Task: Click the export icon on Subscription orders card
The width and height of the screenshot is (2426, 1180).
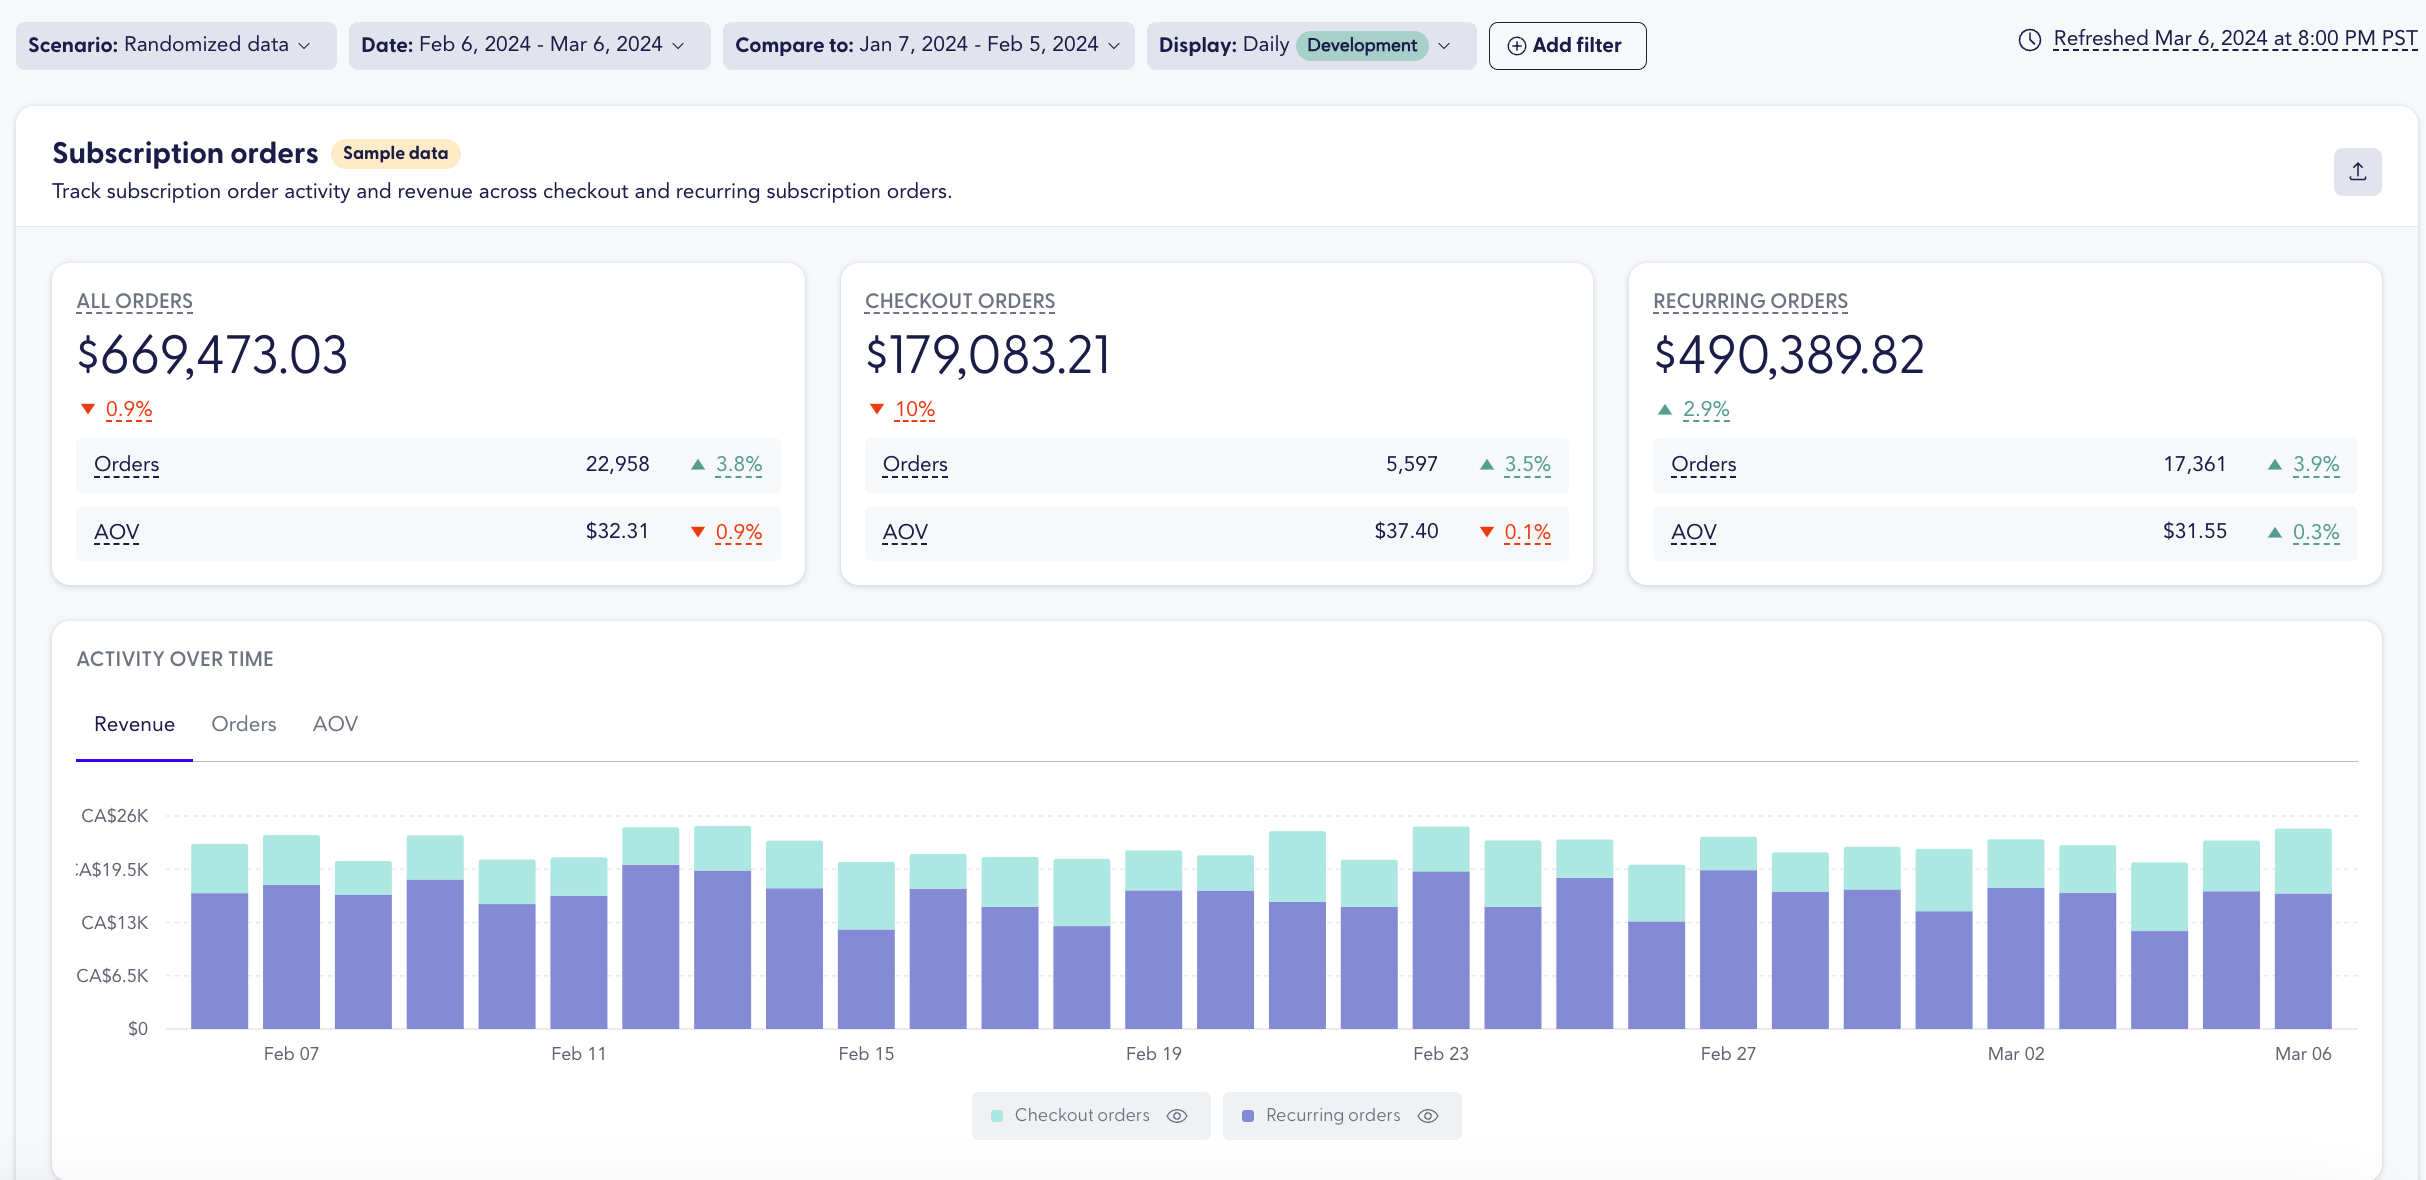Action: [2357, 171]
